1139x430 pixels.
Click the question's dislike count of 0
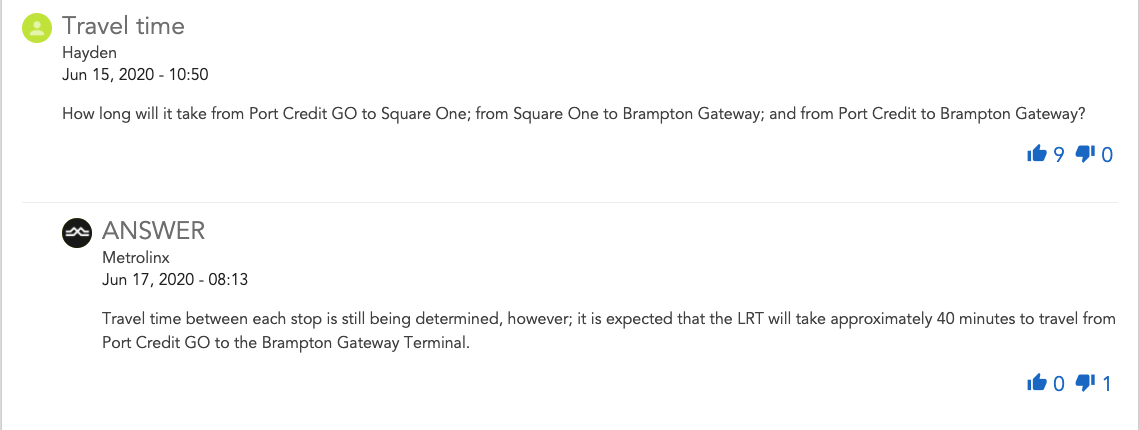pyautogui.click(x=1107, y=155)
